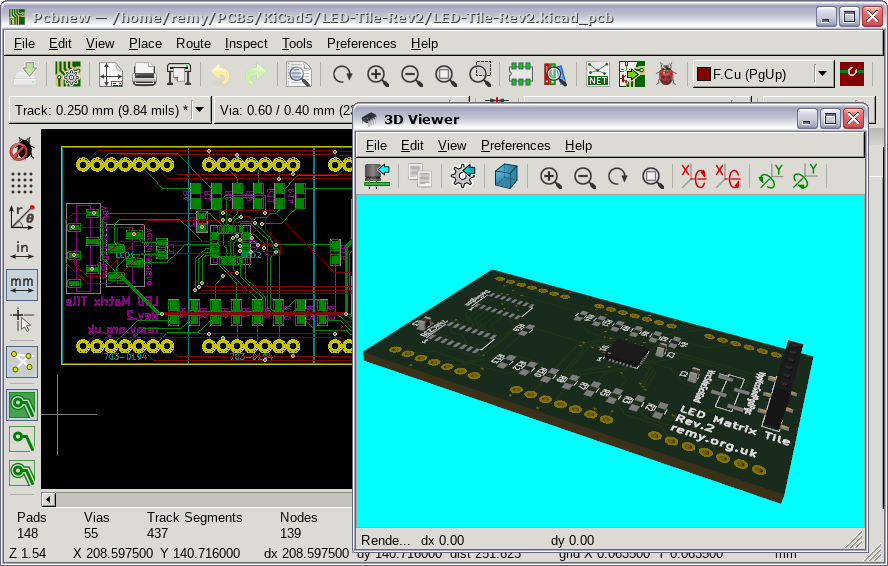Click the Z 1.54 zoom status
The image size is (888, 566).
(28, 553)
